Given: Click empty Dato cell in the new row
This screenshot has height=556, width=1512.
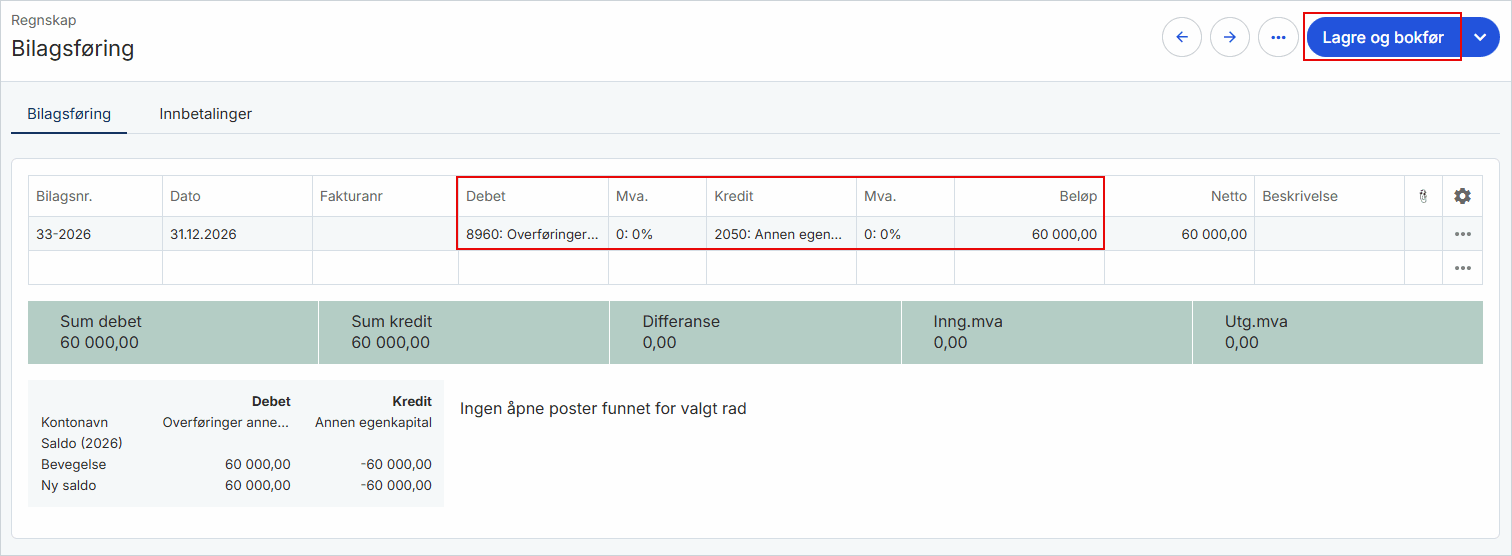Looking at the screenshot, I should (237, 268).
